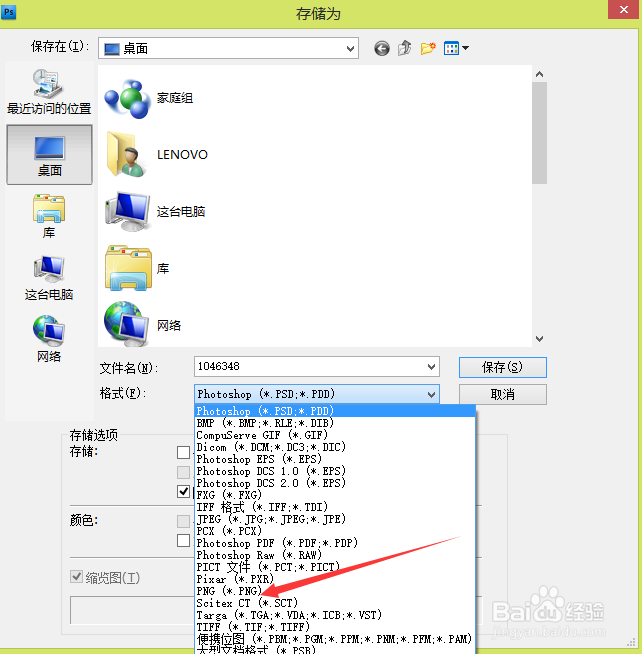Choose Dicom format option
642x654 pixels.
coord(335,447)
